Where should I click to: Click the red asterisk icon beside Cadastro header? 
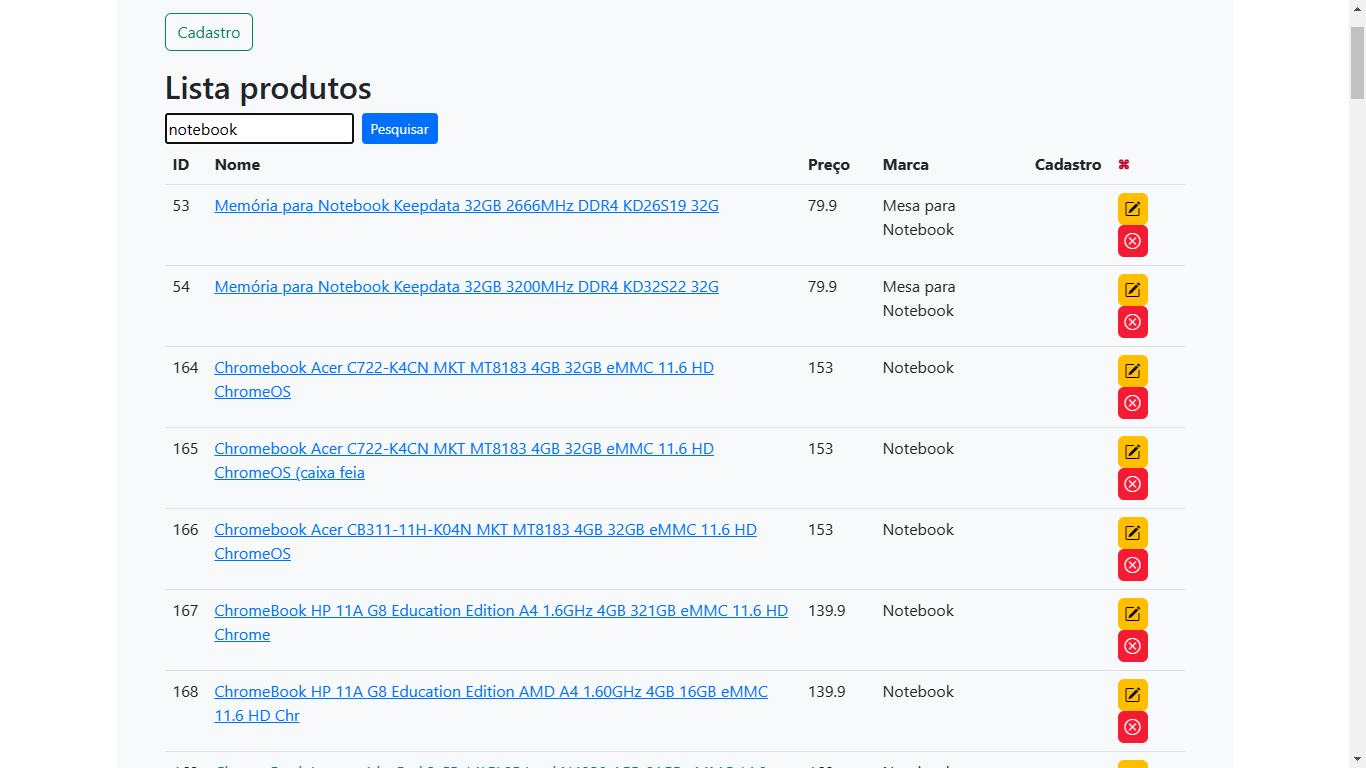pos(1124,164)
